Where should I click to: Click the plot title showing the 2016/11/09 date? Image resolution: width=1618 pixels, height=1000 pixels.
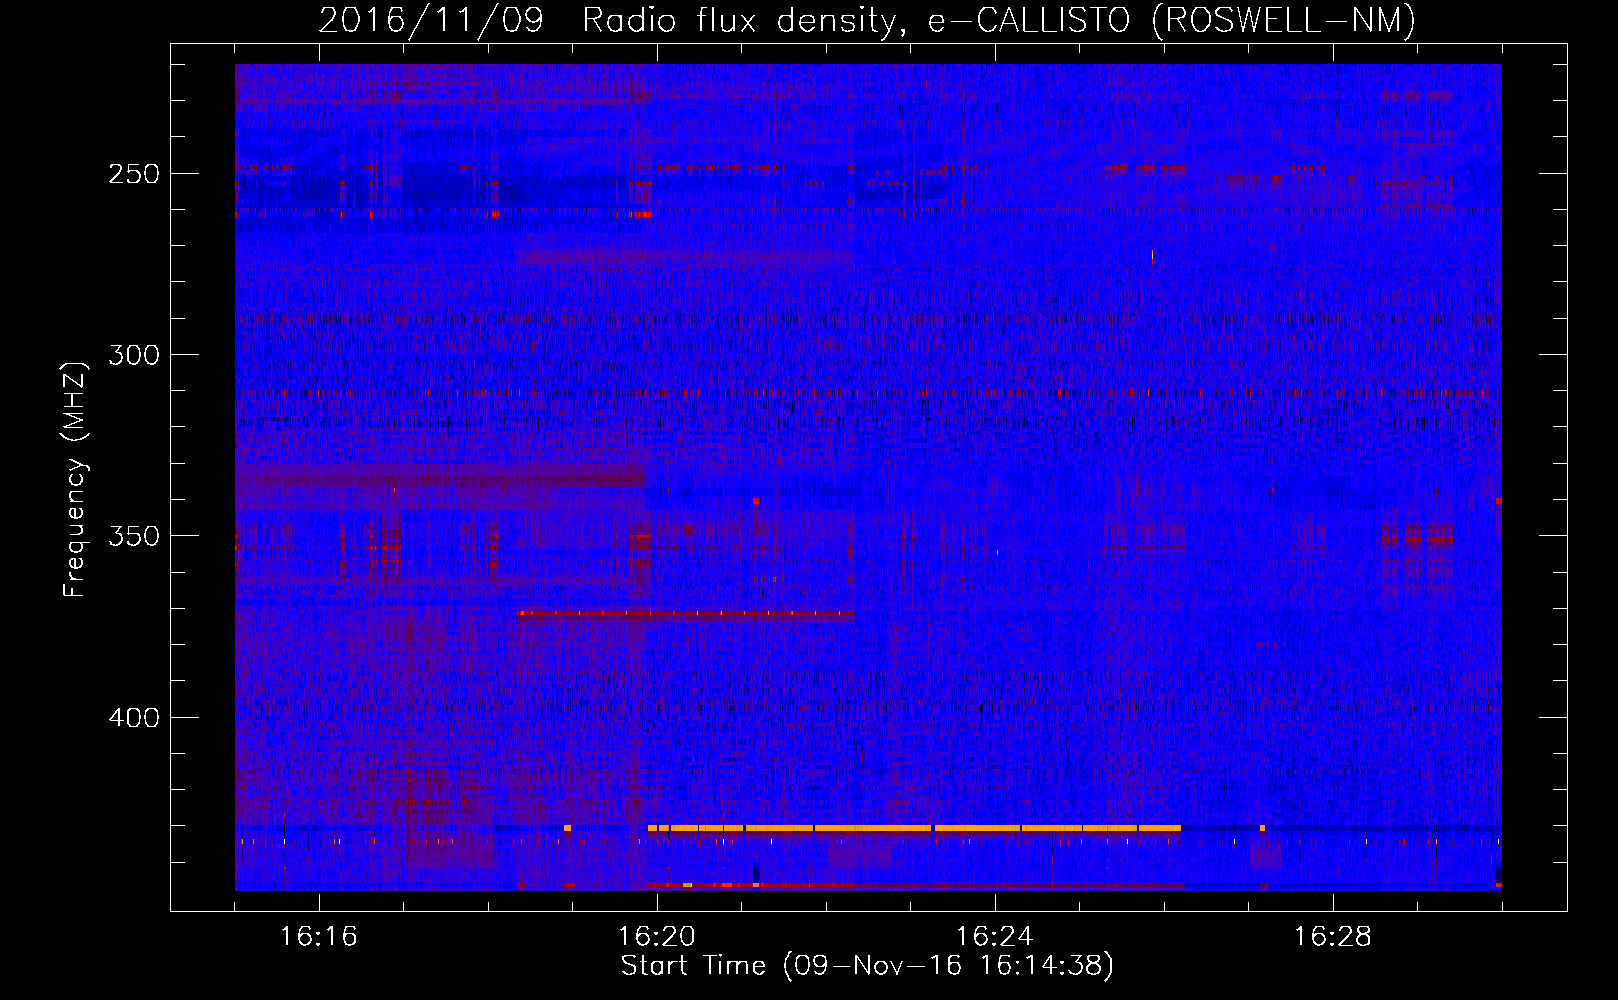click(867, 20)
